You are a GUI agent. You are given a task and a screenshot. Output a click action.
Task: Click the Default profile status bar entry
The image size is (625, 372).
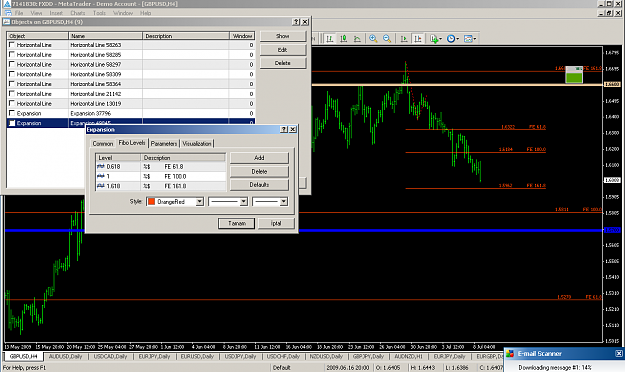point(281,368)
